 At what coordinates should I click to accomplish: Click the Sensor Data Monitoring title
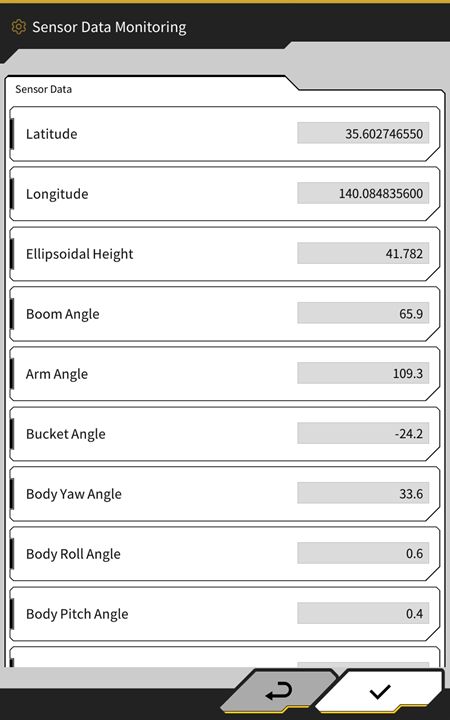(109, 27)
